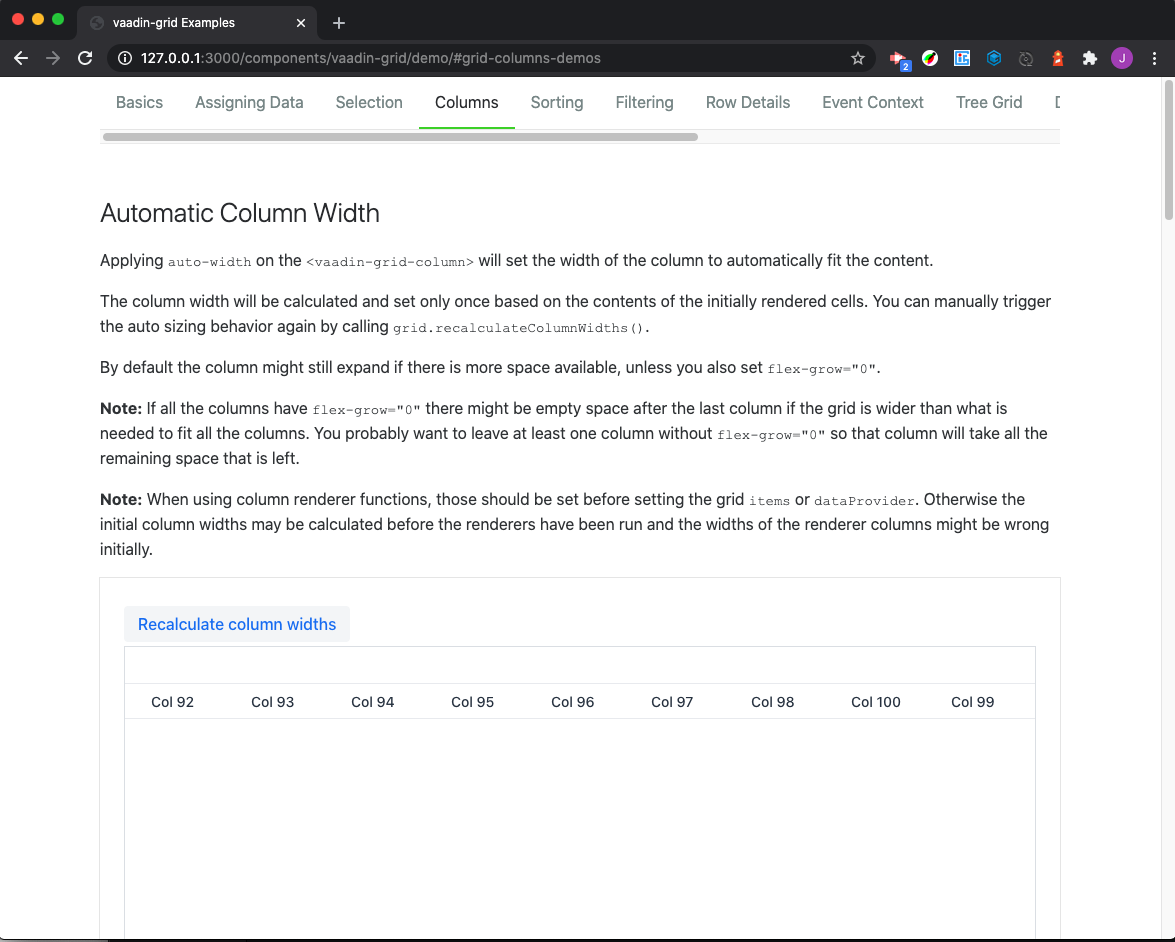
Task: Click the page reload icon
Action: click(85, 58)
